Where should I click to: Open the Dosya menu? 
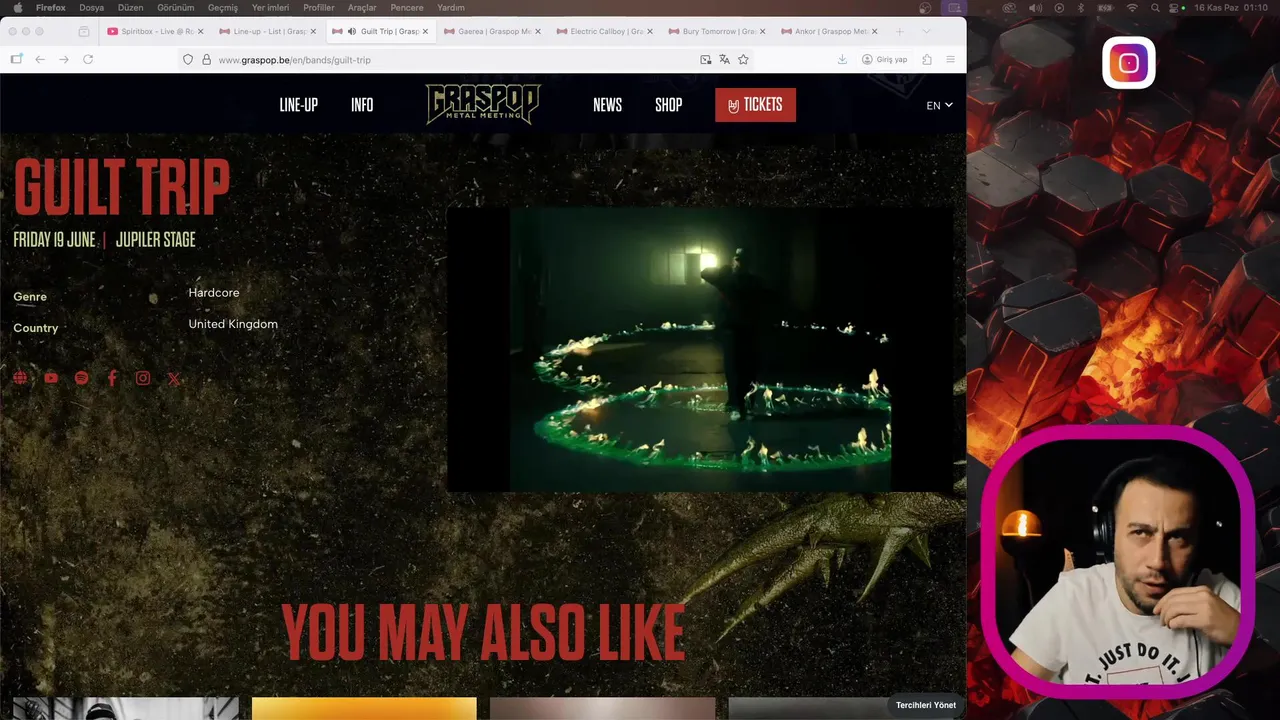[x=92, y=7]
